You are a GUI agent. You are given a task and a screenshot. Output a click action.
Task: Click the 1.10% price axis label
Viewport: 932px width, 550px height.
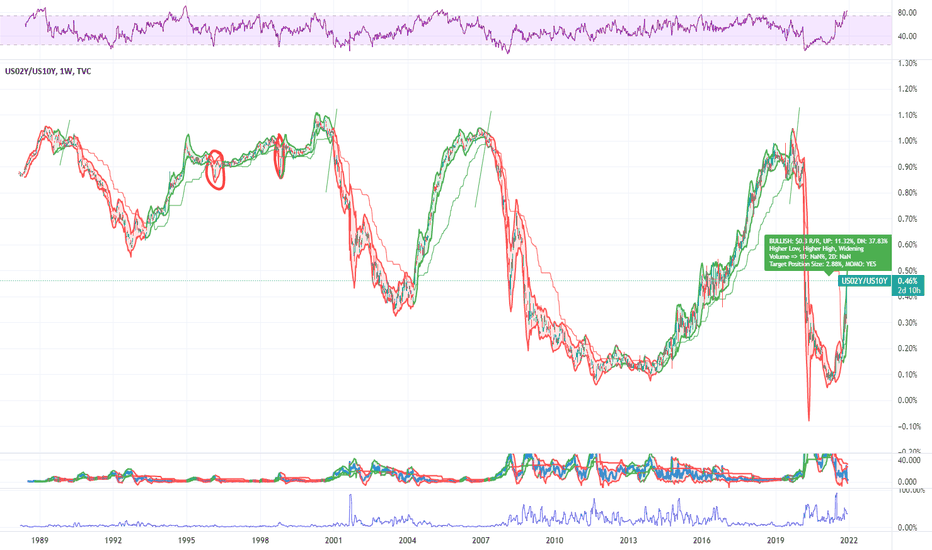pyautogui.click(x=907, y=115)
